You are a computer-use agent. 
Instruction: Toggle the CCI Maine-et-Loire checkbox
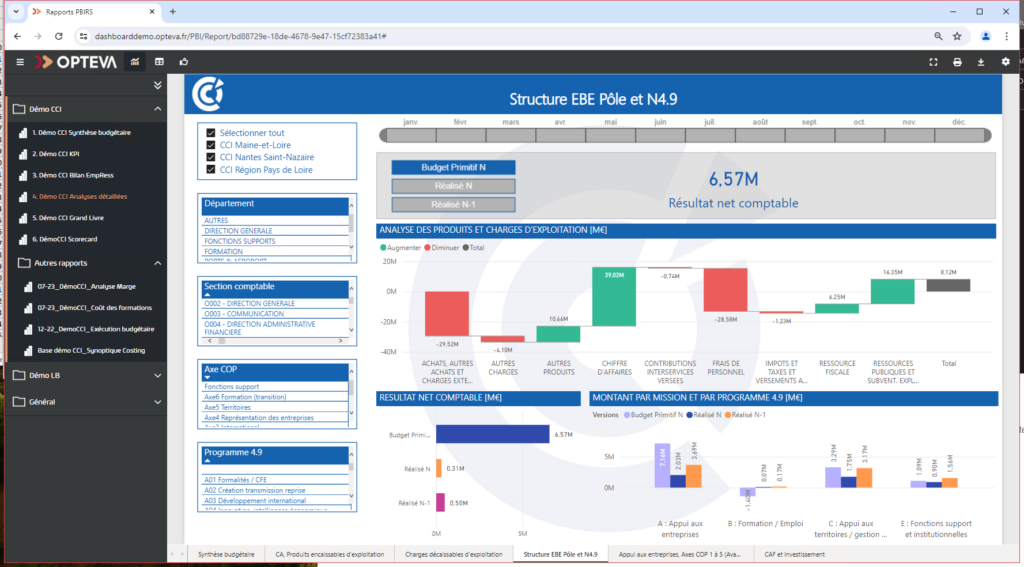pos(211,145)
